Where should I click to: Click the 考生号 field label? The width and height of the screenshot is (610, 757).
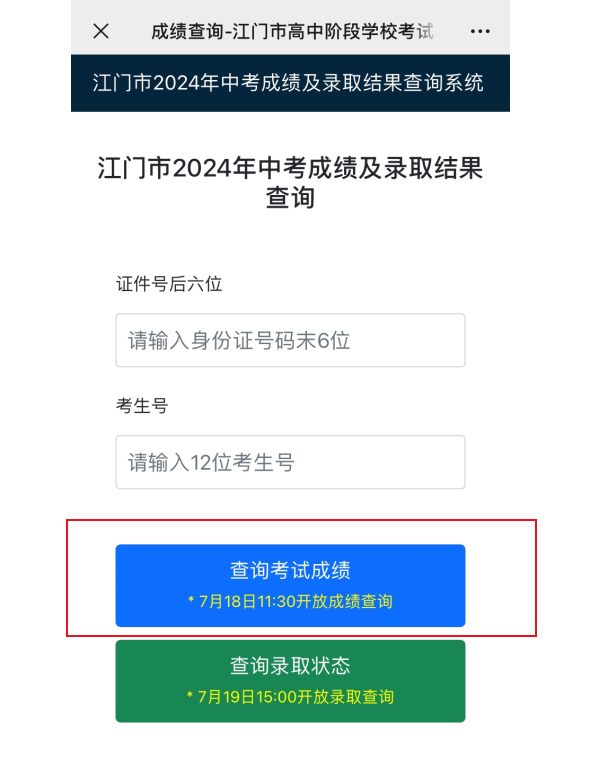click(x=142, y=406)
